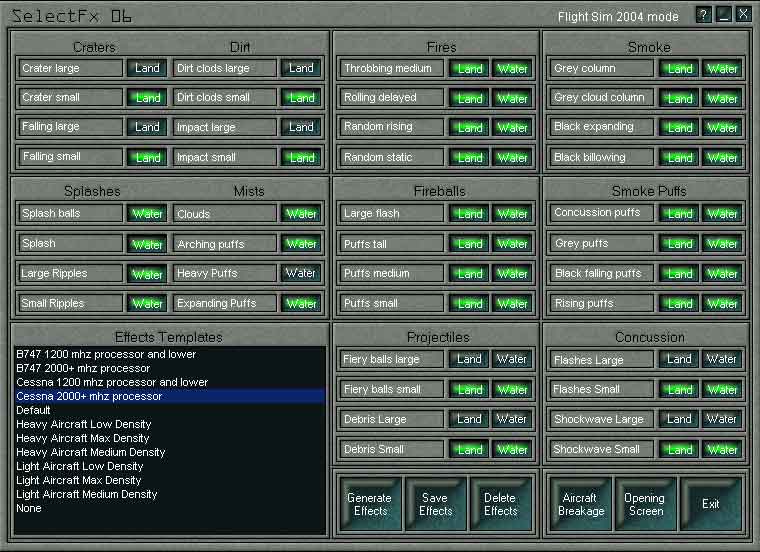The width and height of the screenshot is (760, 552).
Task: Toggle Water for Puffs small fireball
Action: [512, 303]
